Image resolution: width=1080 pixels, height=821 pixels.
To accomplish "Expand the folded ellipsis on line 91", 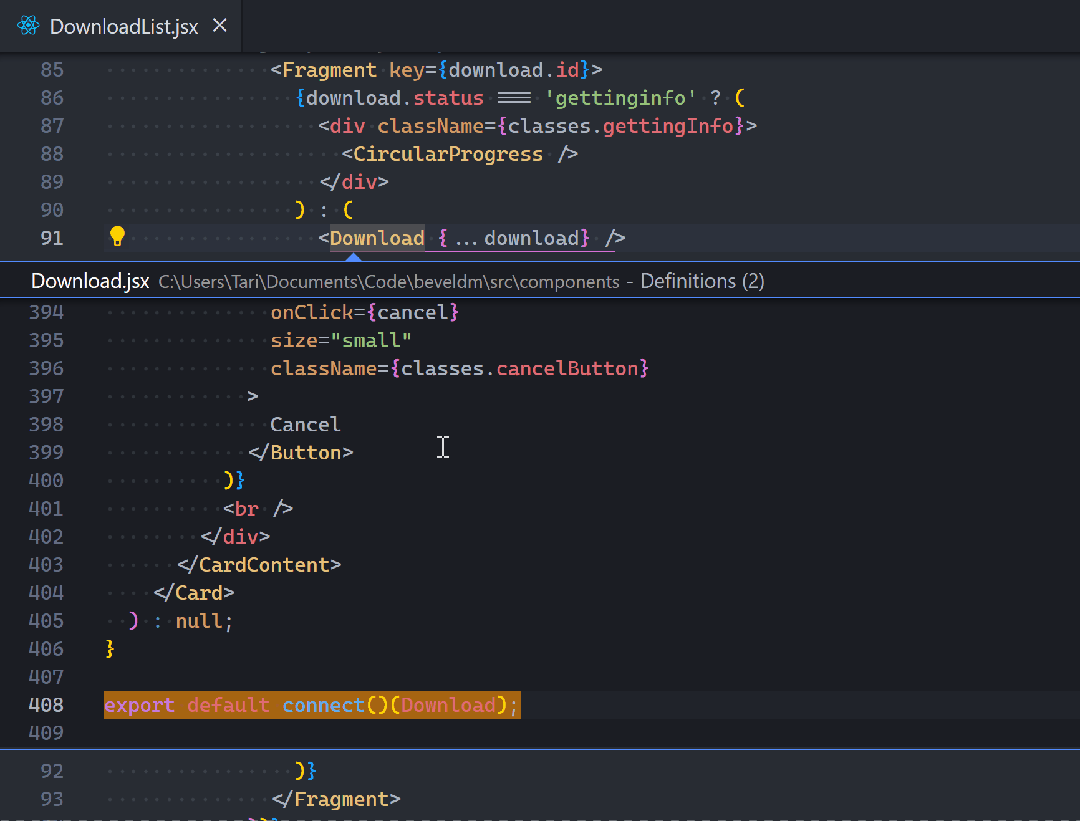I will coord(465,238).
